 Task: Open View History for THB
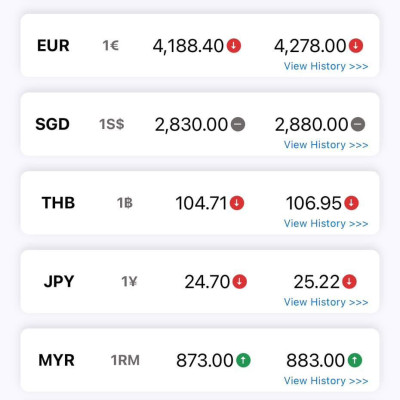[326, 224]
